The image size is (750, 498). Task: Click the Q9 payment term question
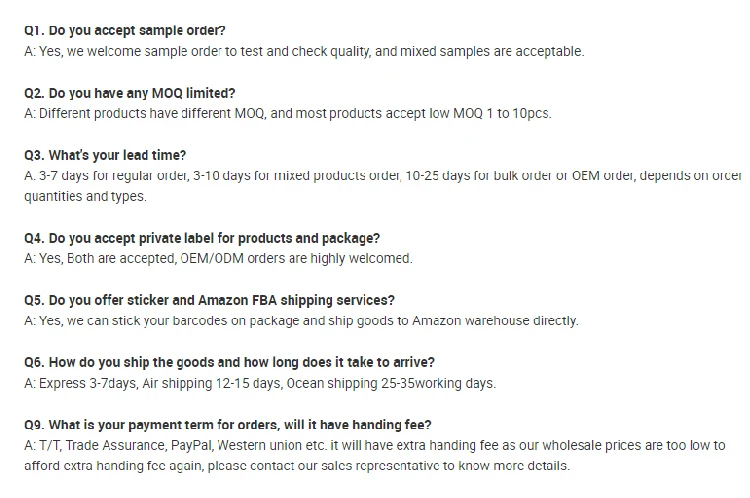[228, 425]
